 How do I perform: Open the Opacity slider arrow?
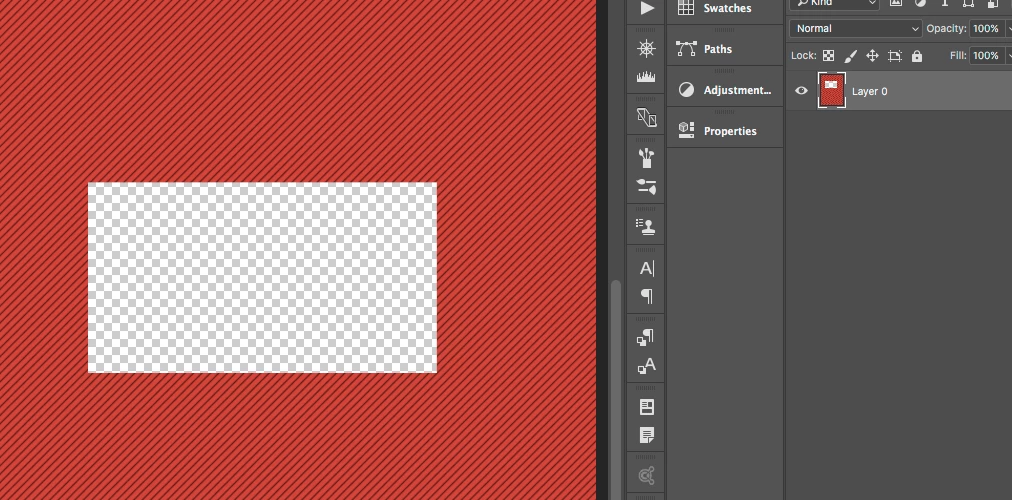coord(1008,28)
